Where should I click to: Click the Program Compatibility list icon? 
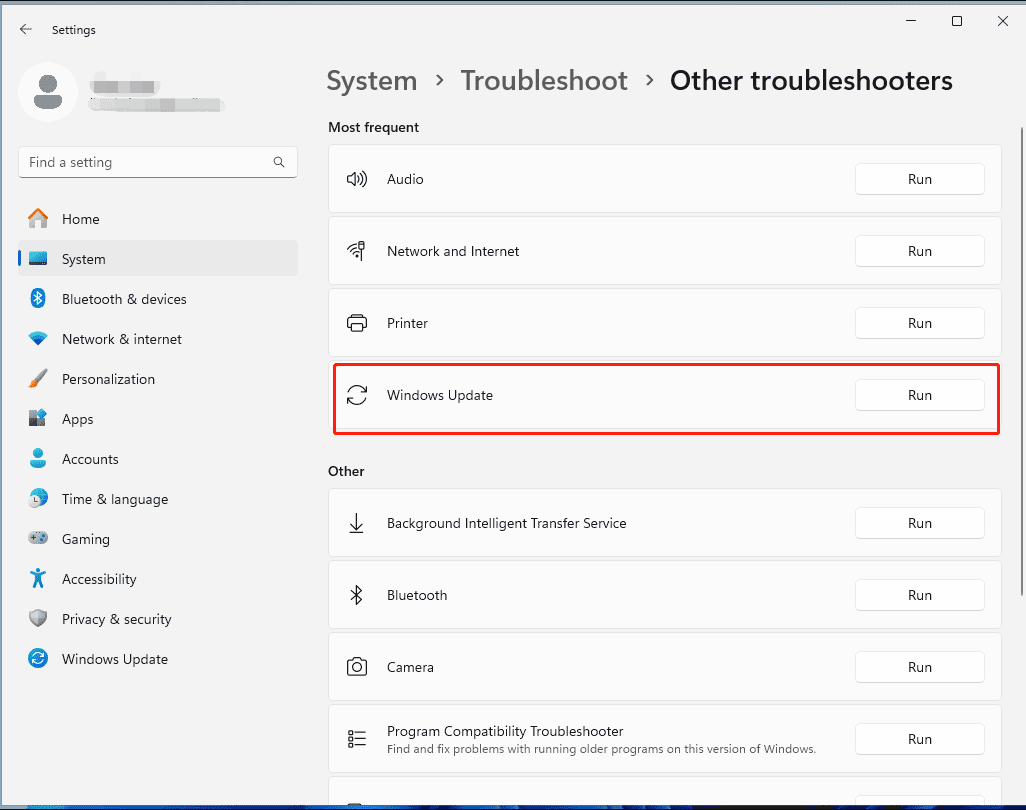coord(357,739)
